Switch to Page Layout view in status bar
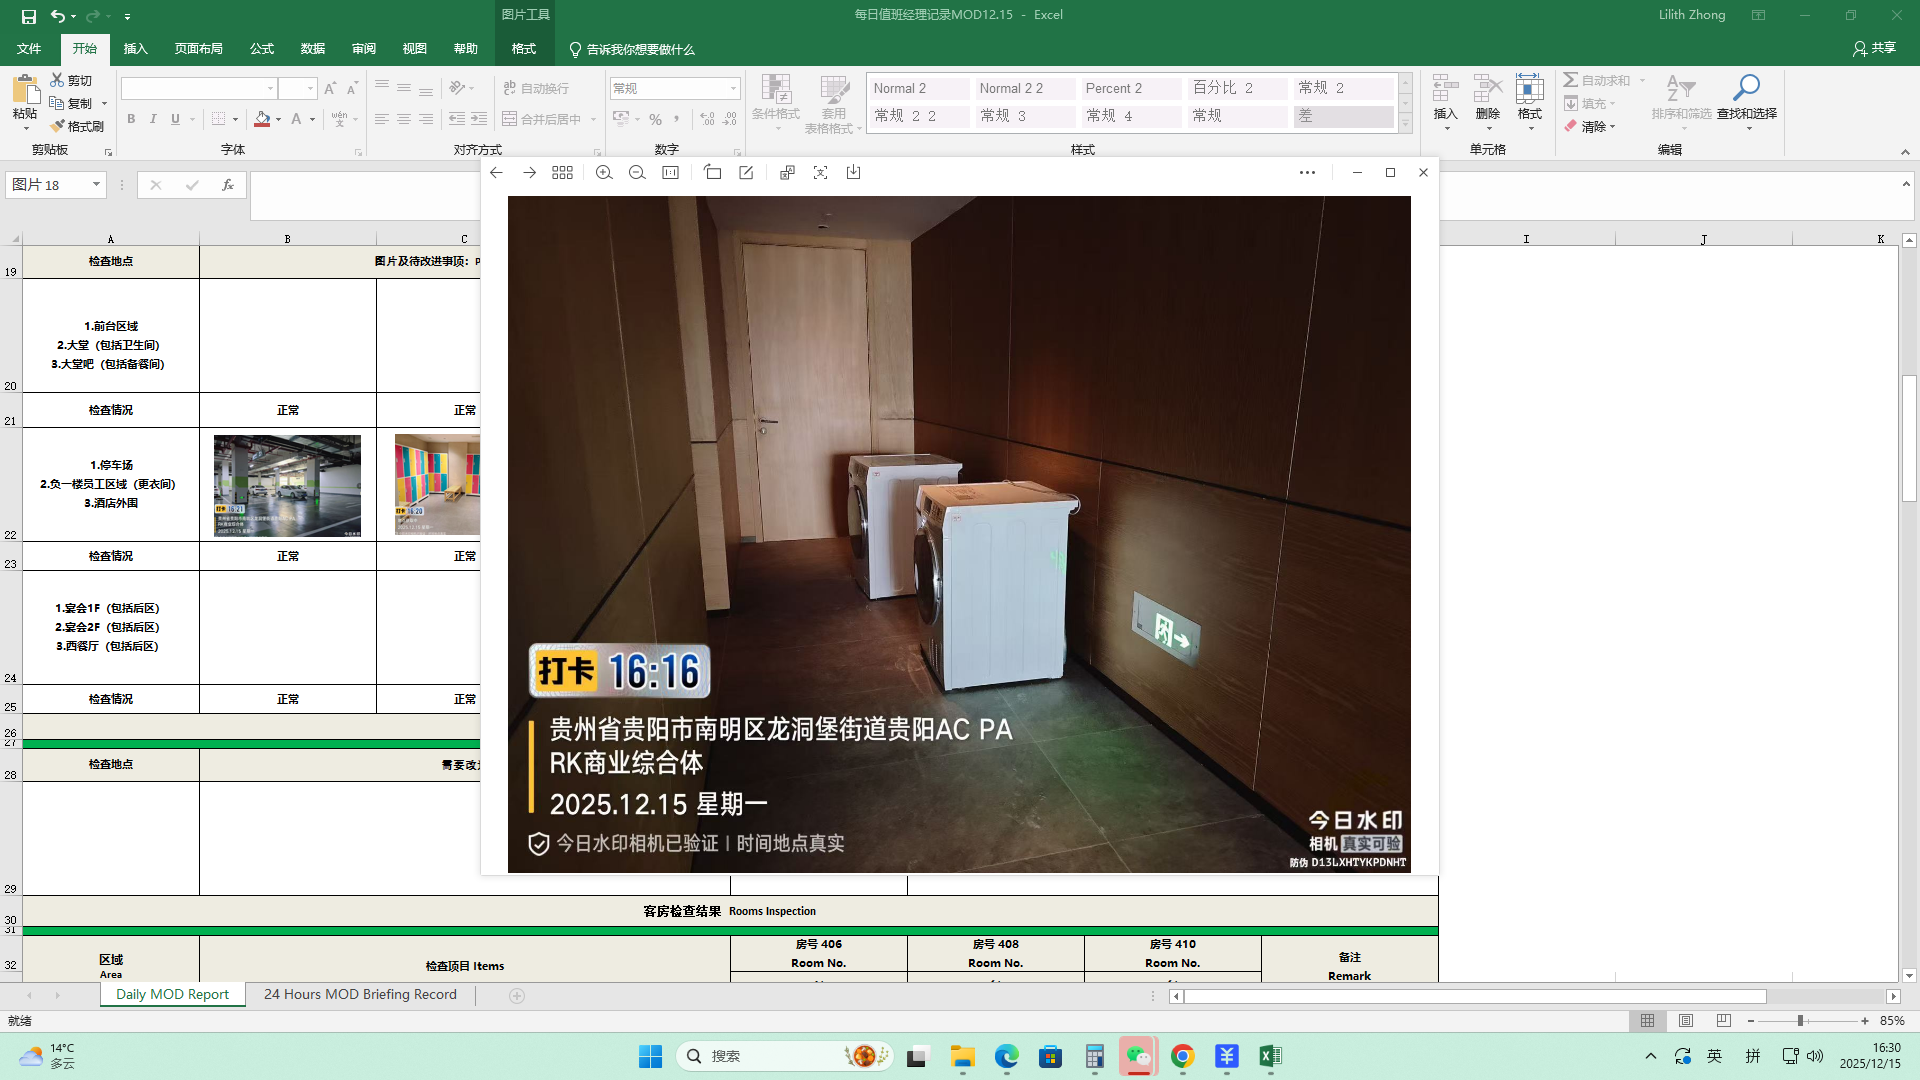Viewport: 1920px width, 1080px height. coord(1686,1021)
